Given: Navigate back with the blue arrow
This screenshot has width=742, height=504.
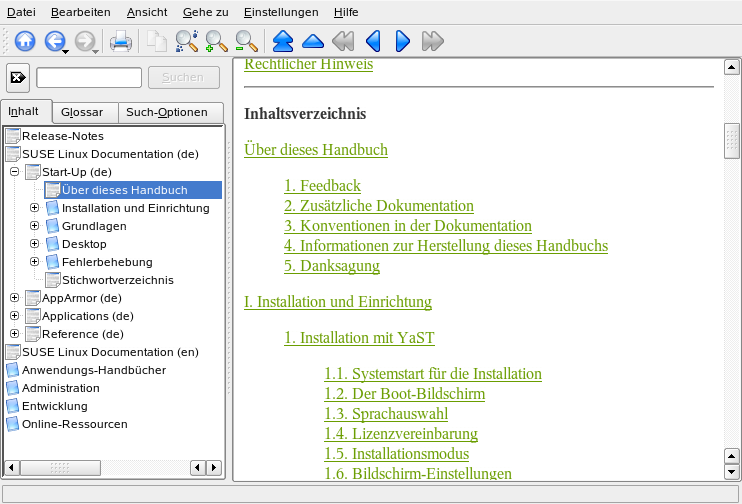Looking at the screenshot, I should (54, 41).
